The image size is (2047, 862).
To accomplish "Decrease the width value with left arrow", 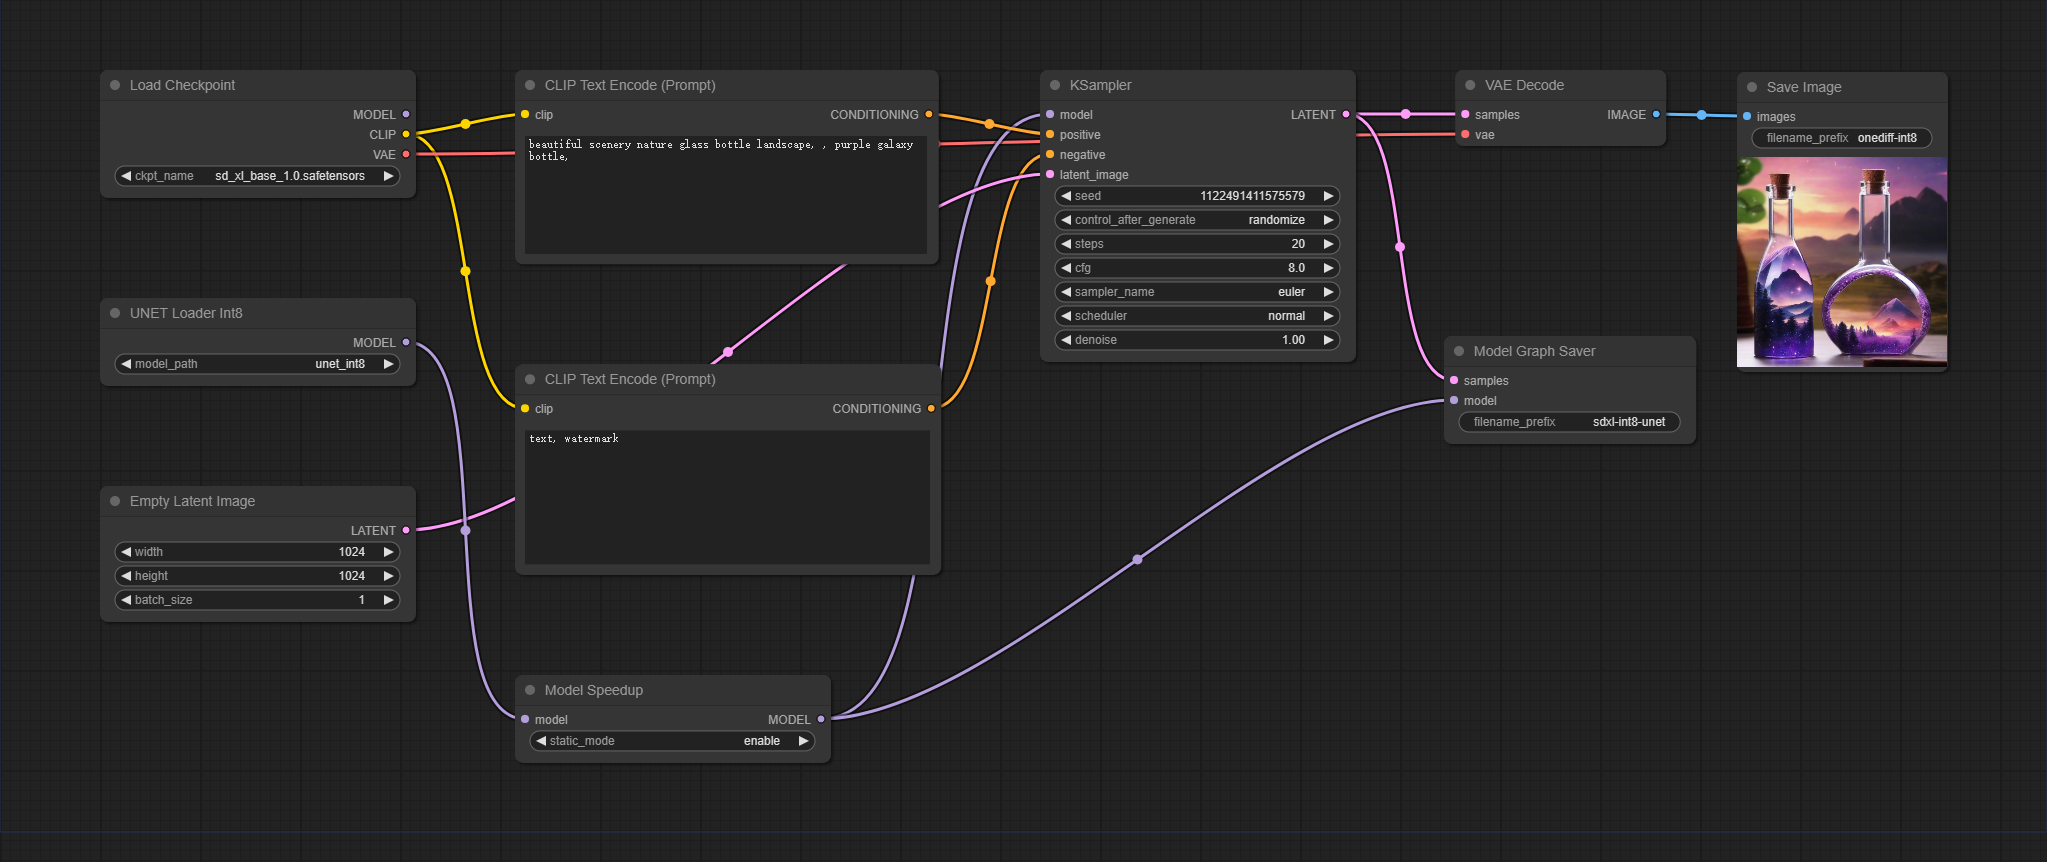I will tap(126, 552).
